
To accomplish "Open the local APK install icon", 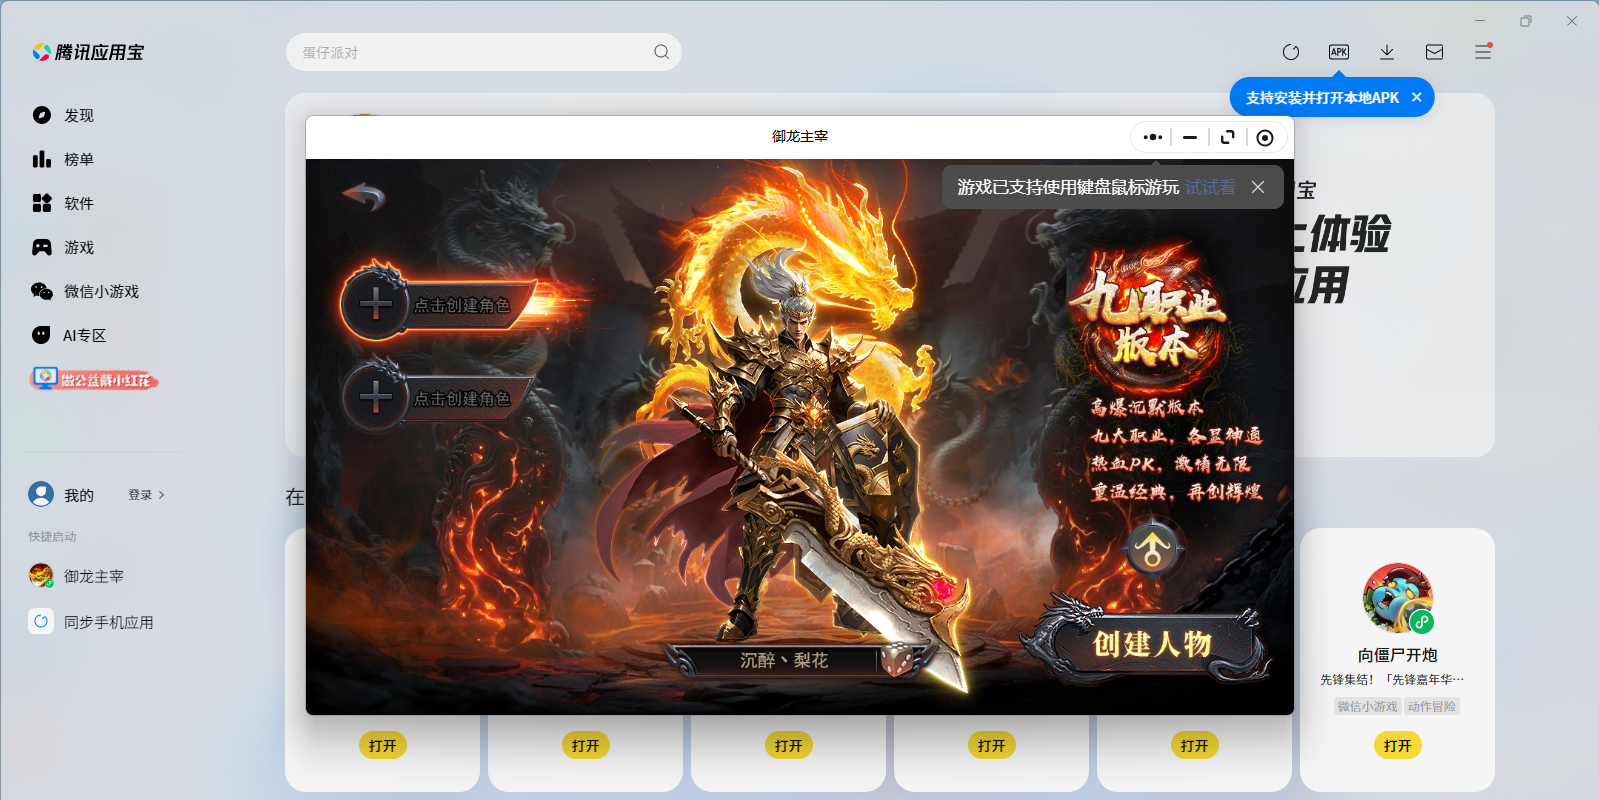I will coord(1339,52).
